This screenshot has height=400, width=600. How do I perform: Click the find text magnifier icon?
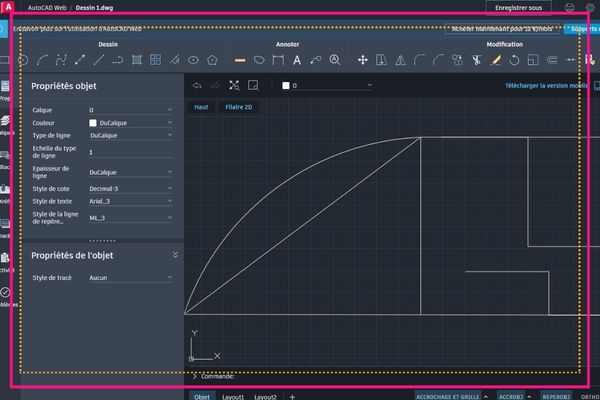(335, 60)
